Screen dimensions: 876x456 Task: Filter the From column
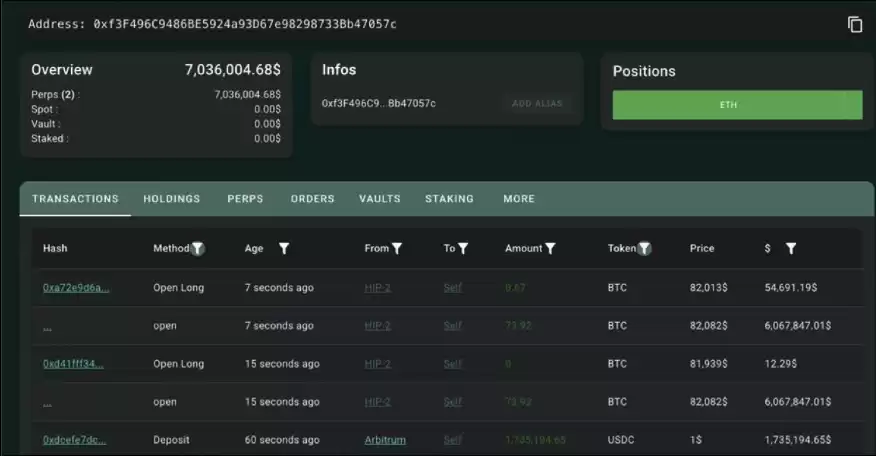[397, 249]
